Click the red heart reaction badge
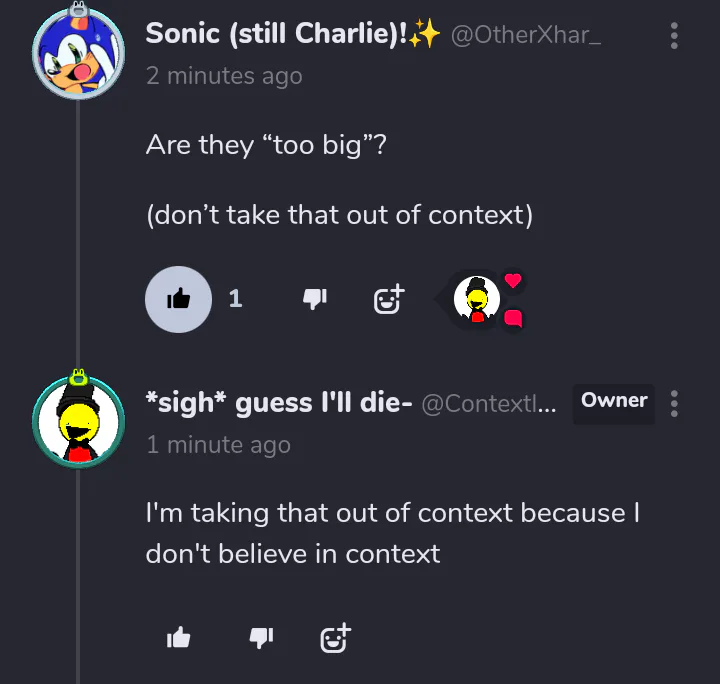The image size is (720, 684). click(x=513, y=281)
